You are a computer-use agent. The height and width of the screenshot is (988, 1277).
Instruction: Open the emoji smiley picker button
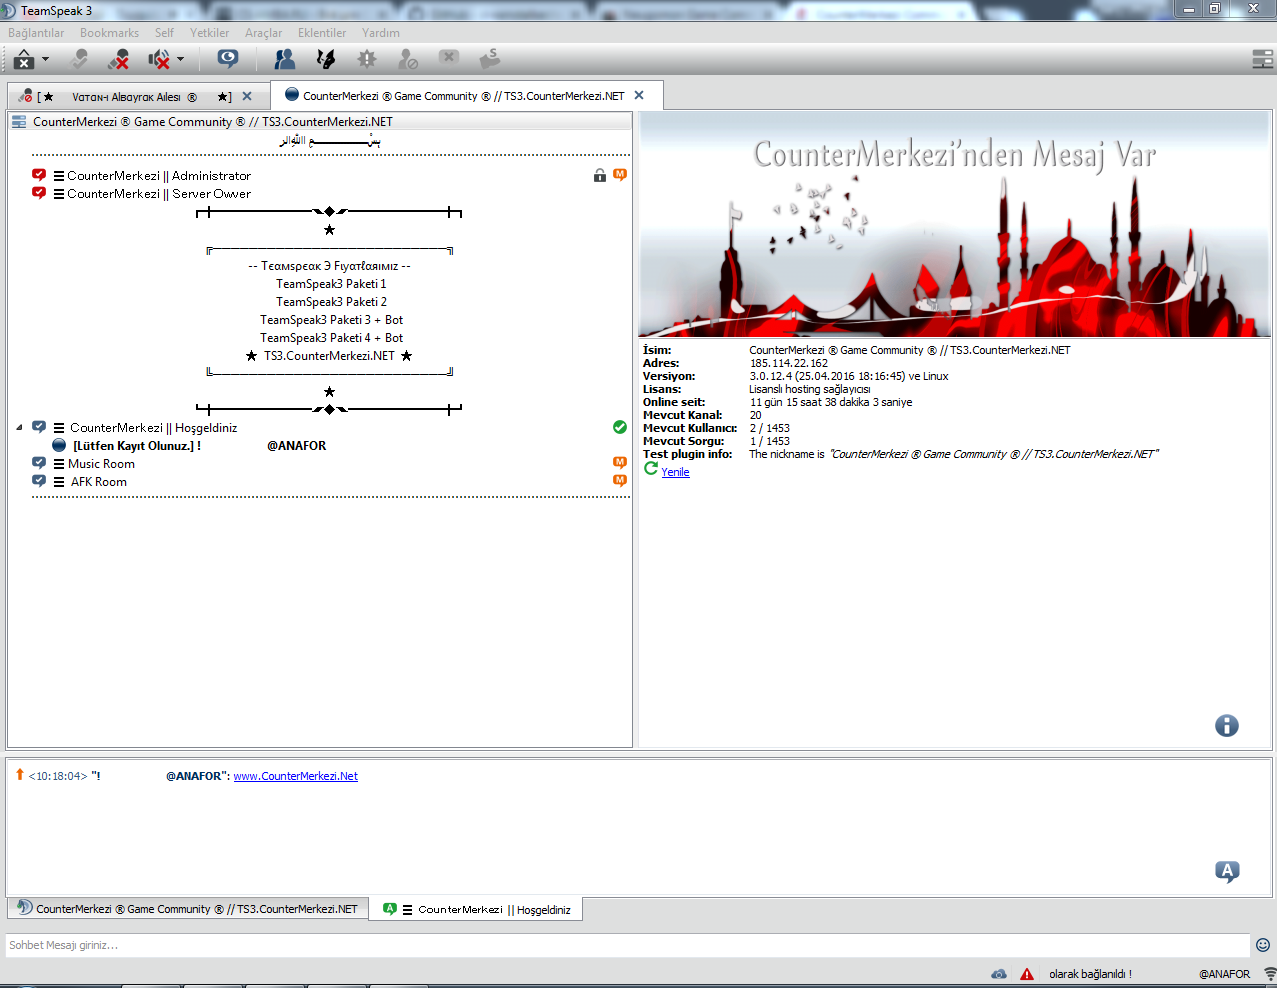pyautogui.click(x=1263, y=945)
